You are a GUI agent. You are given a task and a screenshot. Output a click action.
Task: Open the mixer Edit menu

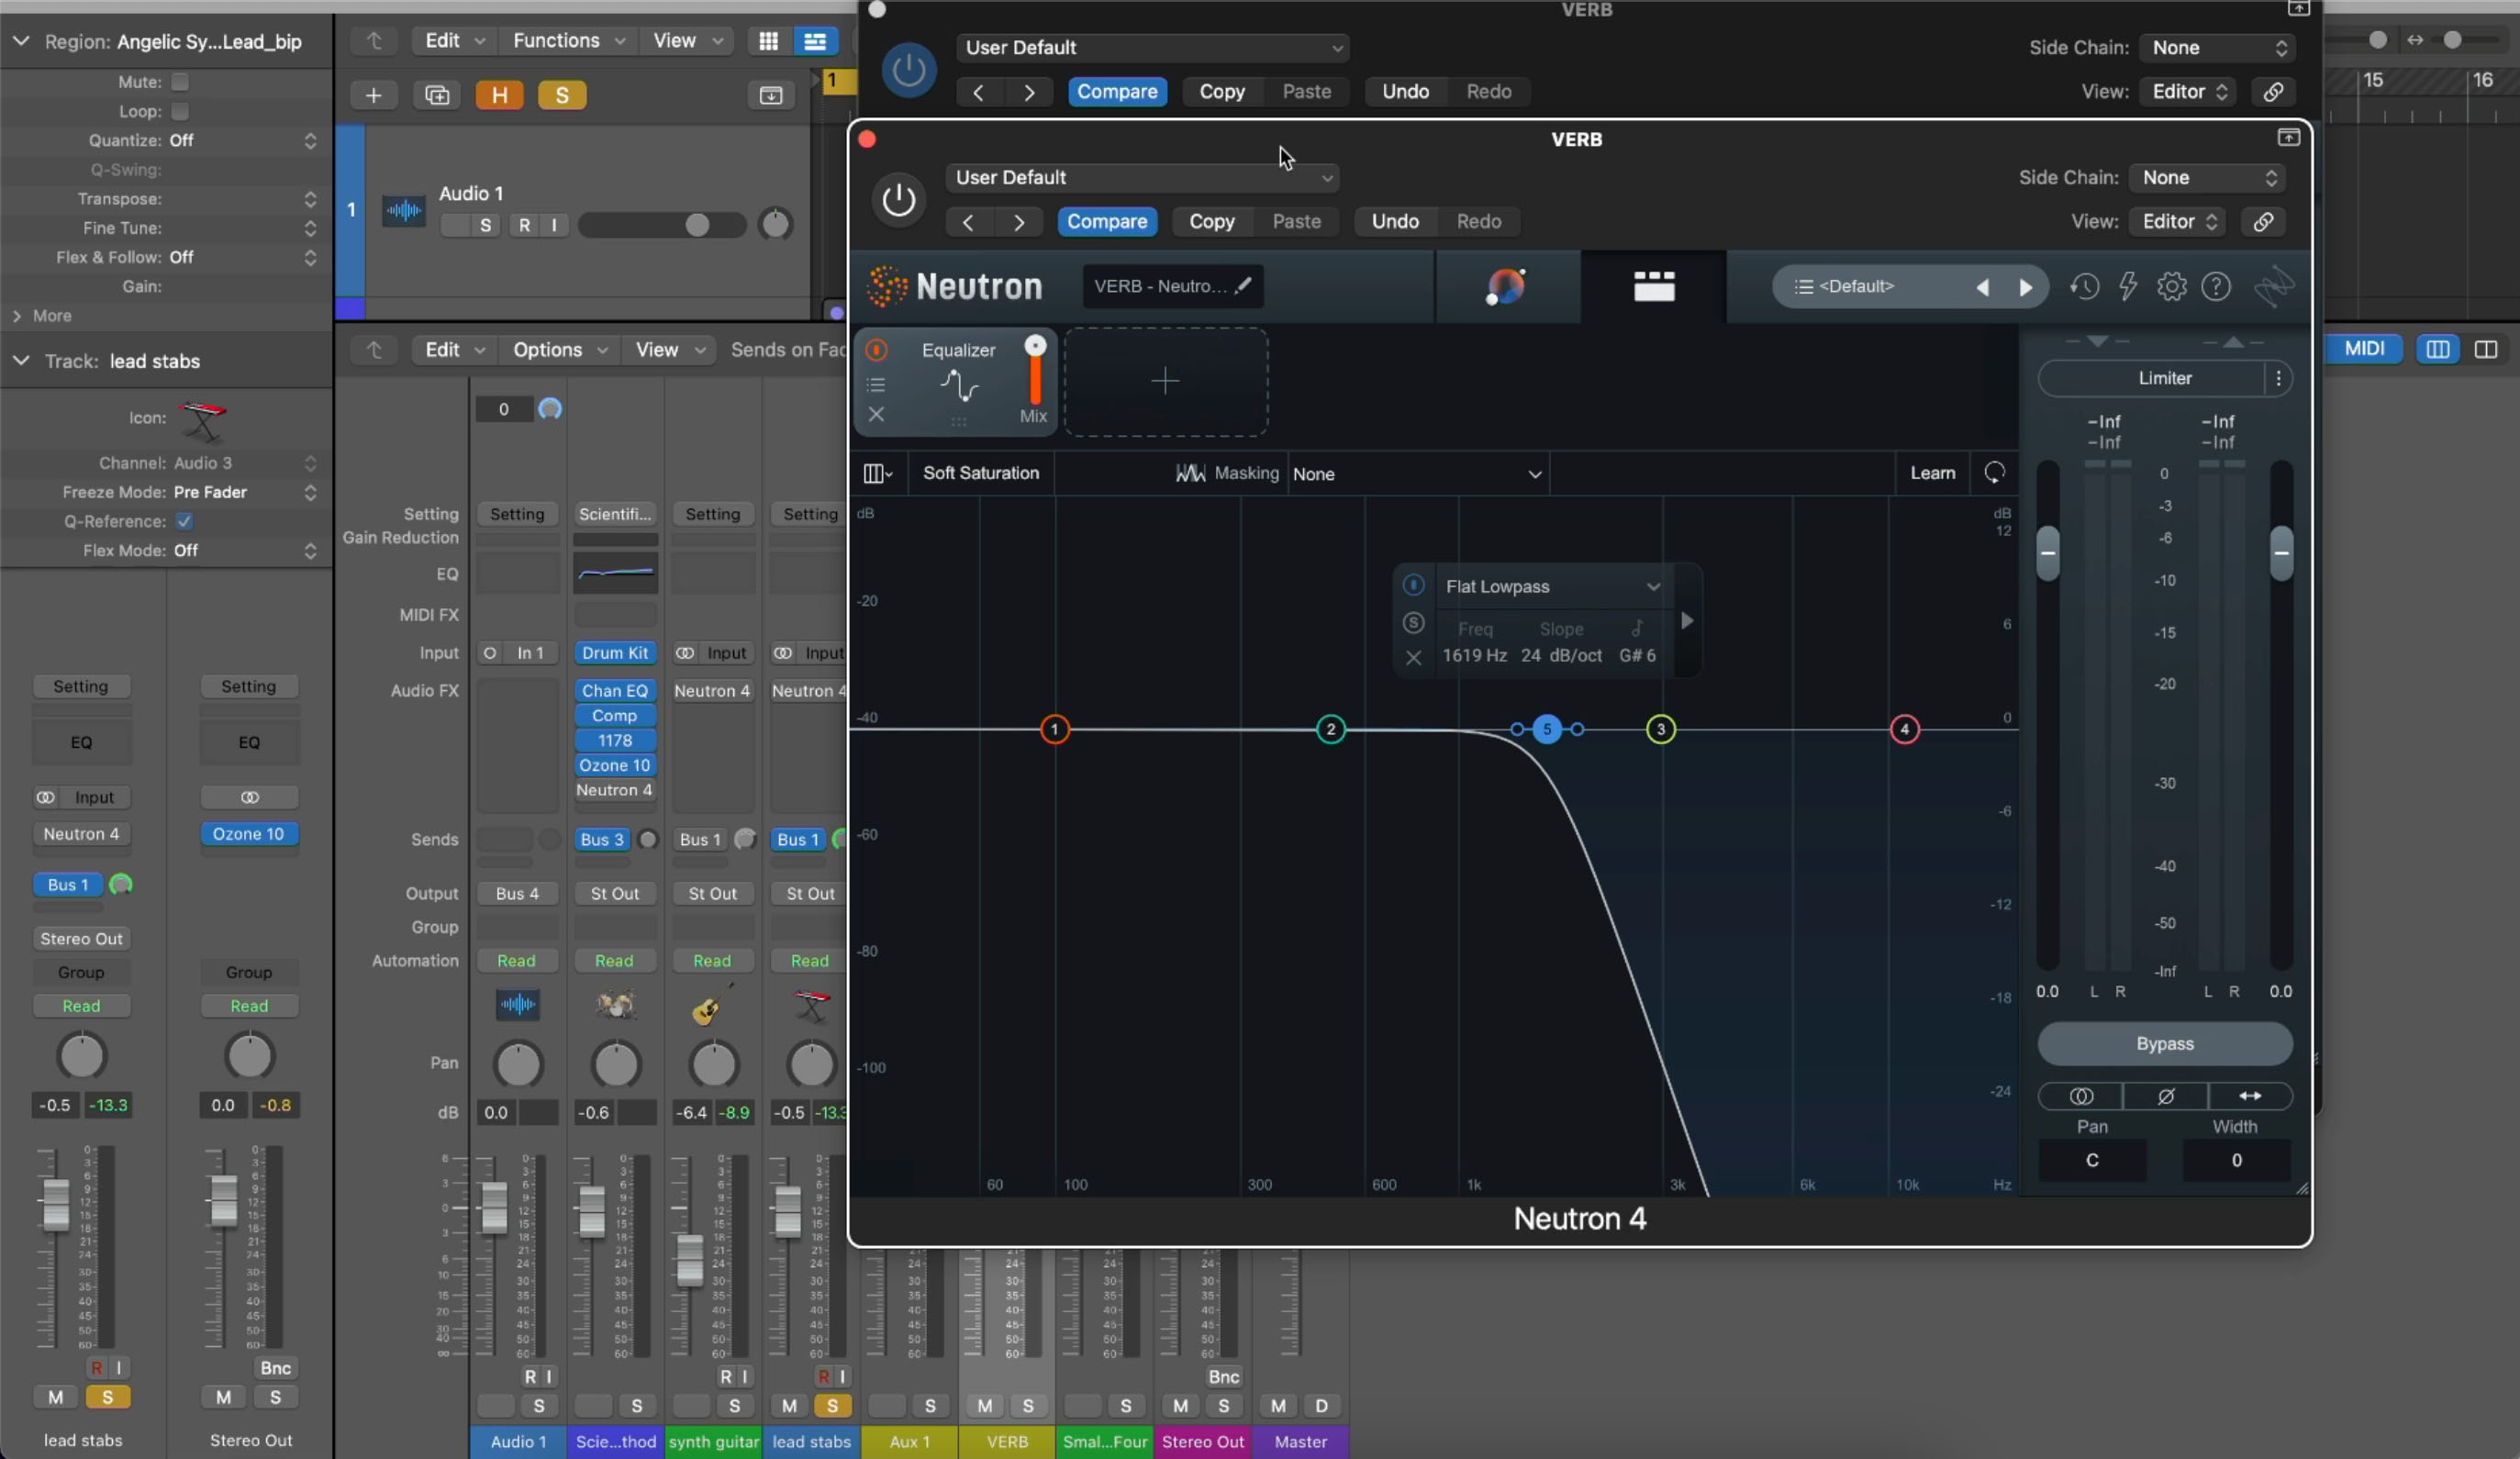pyautogui.click(x=453, y=350)
